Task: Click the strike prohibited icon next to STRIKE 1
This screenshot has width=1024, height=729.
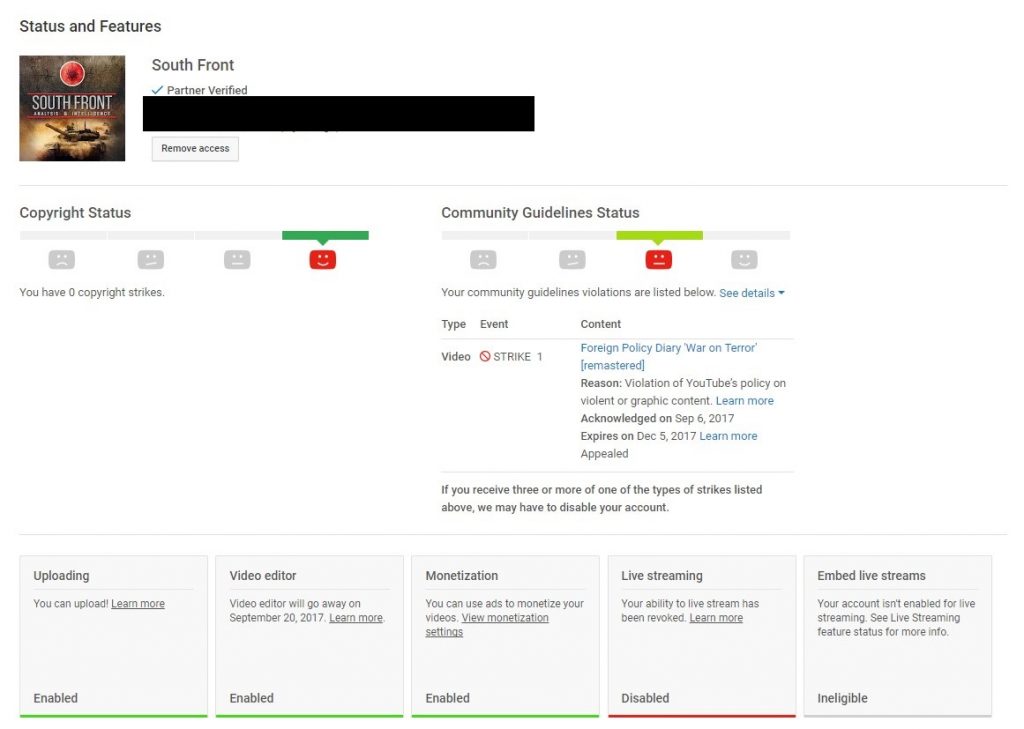Action: [x=485, y=357]
